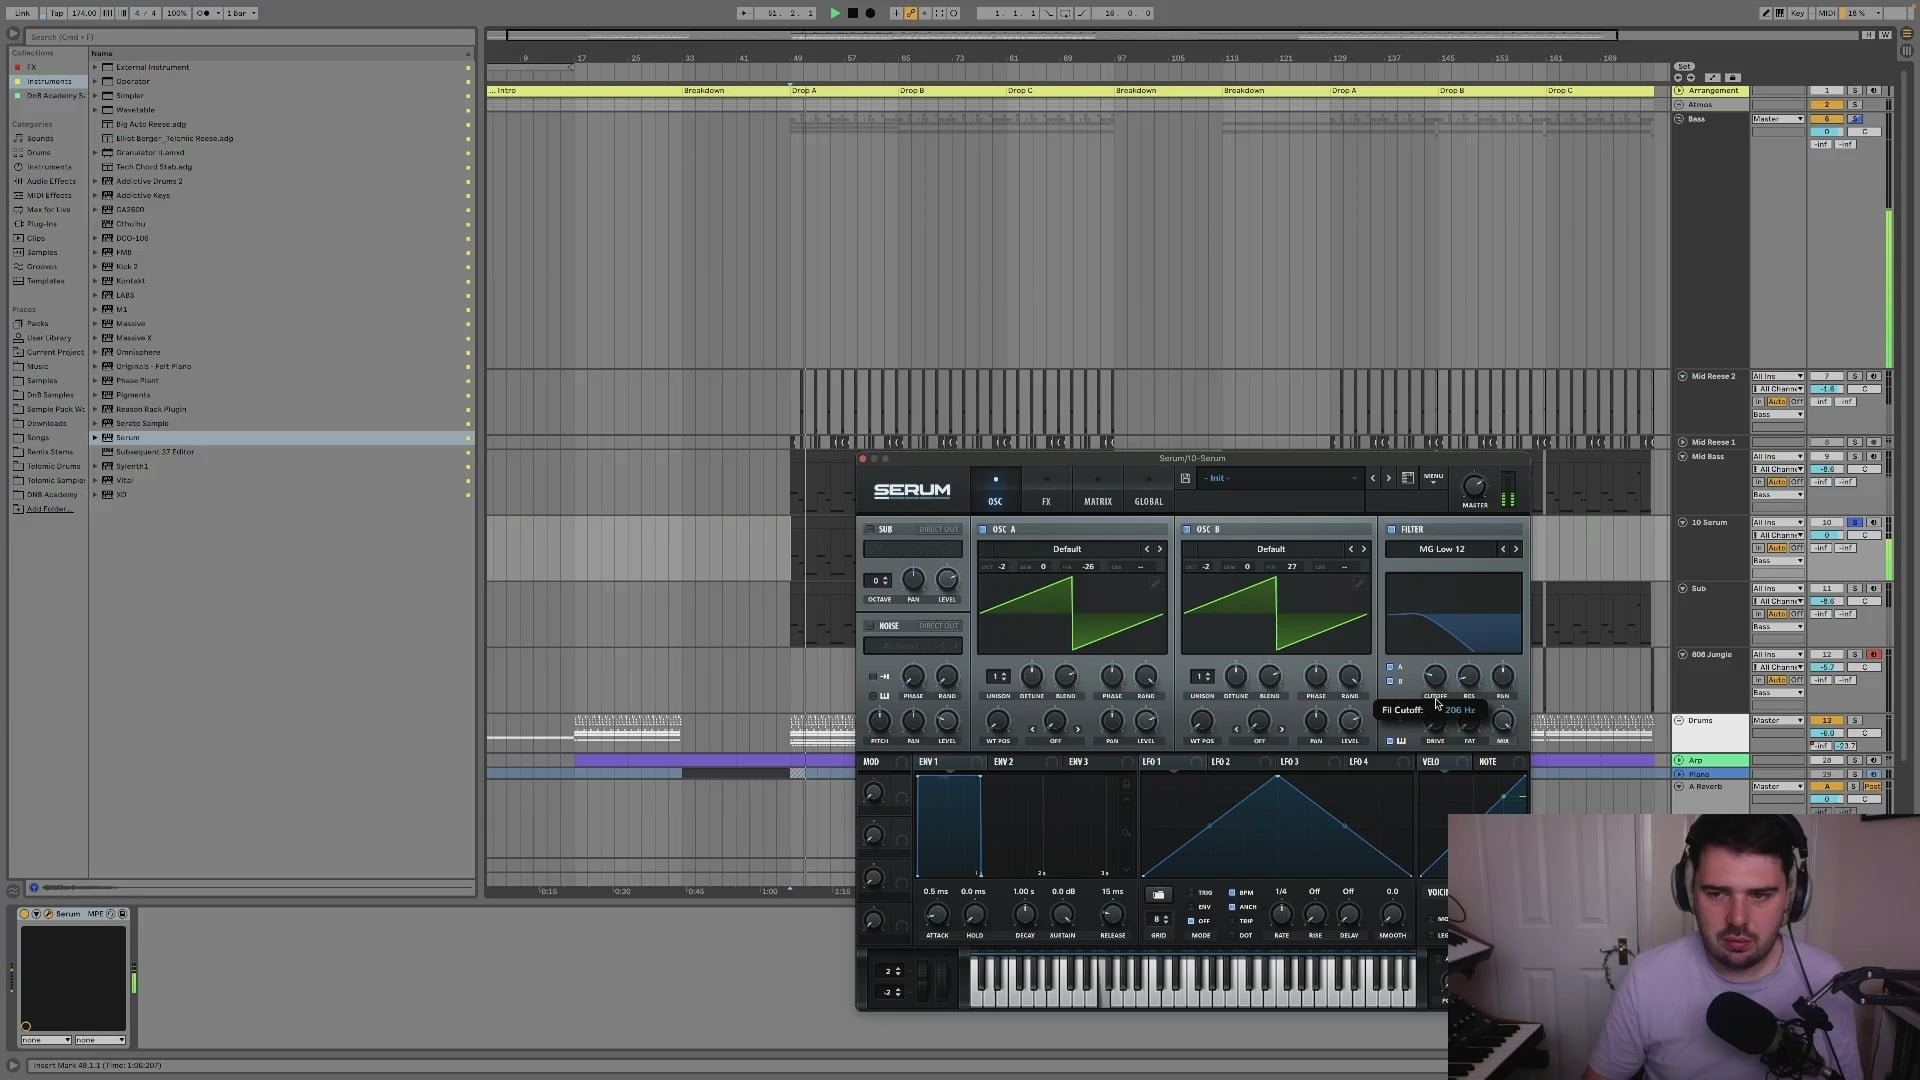Click the lock envelopes icon under Set
This screenshot has width=1920, height=1080.
[1733, 78]
